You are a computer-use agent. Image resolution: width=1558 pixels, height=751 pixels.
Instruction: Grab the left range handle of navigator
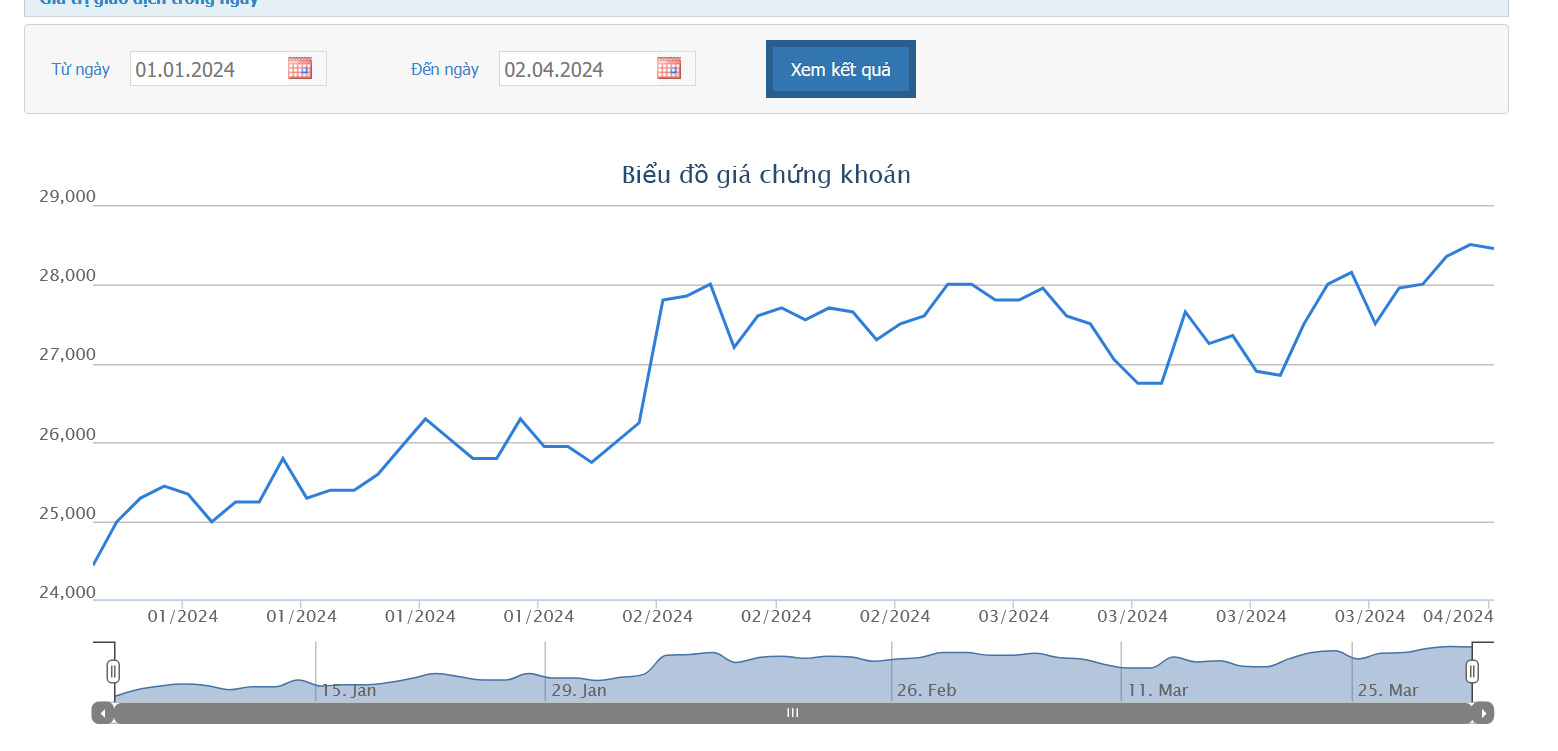(x=113, y=671)
